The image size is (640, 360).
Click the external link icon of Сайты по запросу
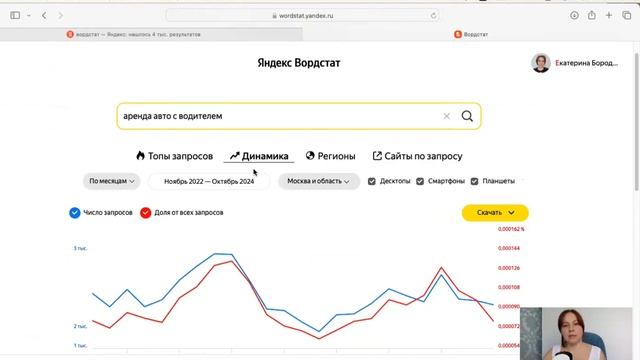click(x=377, y=156)
